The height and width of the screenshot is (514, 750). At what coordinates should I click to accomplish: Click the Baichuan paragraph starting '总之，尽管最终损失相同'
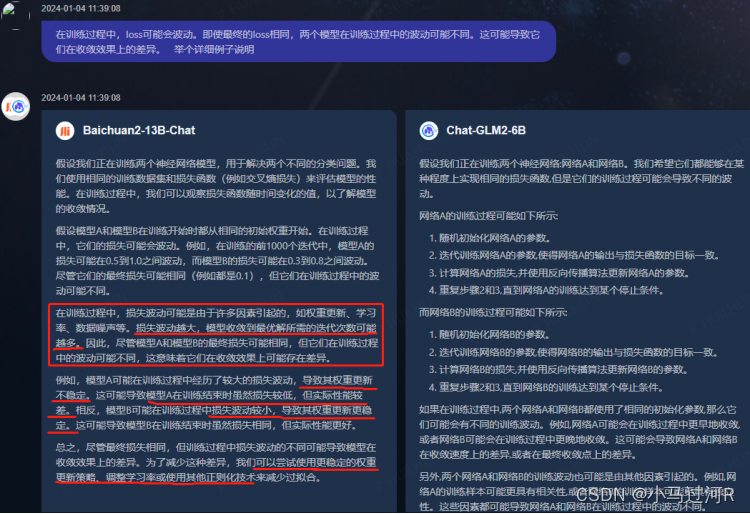coord(216,462)
